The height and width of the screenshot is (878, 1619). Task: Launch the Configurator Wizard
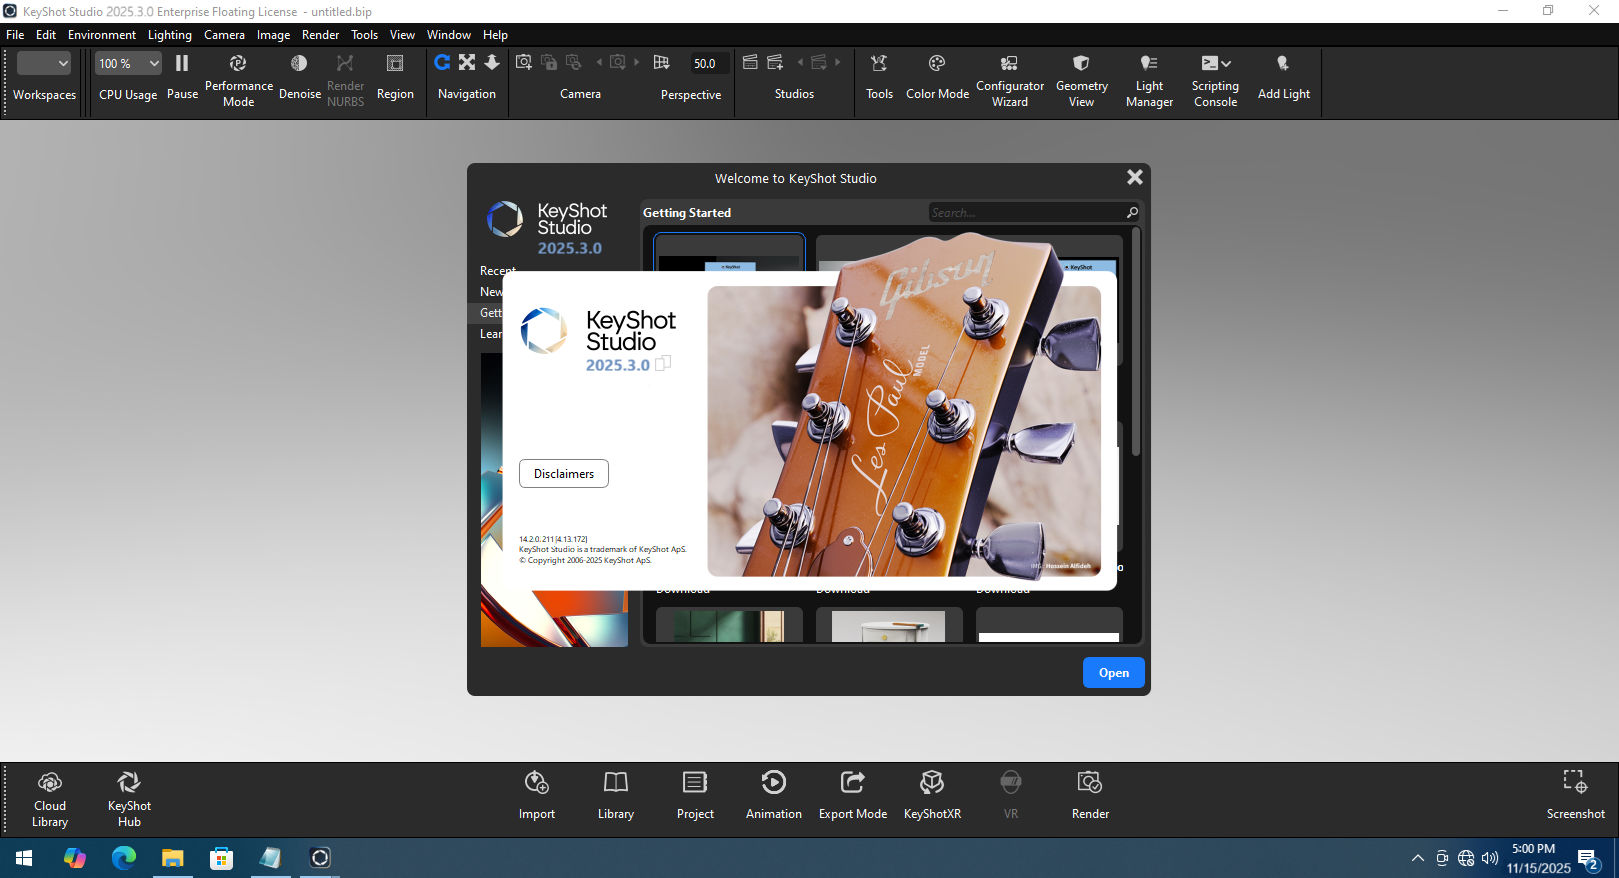point(1010,80)
